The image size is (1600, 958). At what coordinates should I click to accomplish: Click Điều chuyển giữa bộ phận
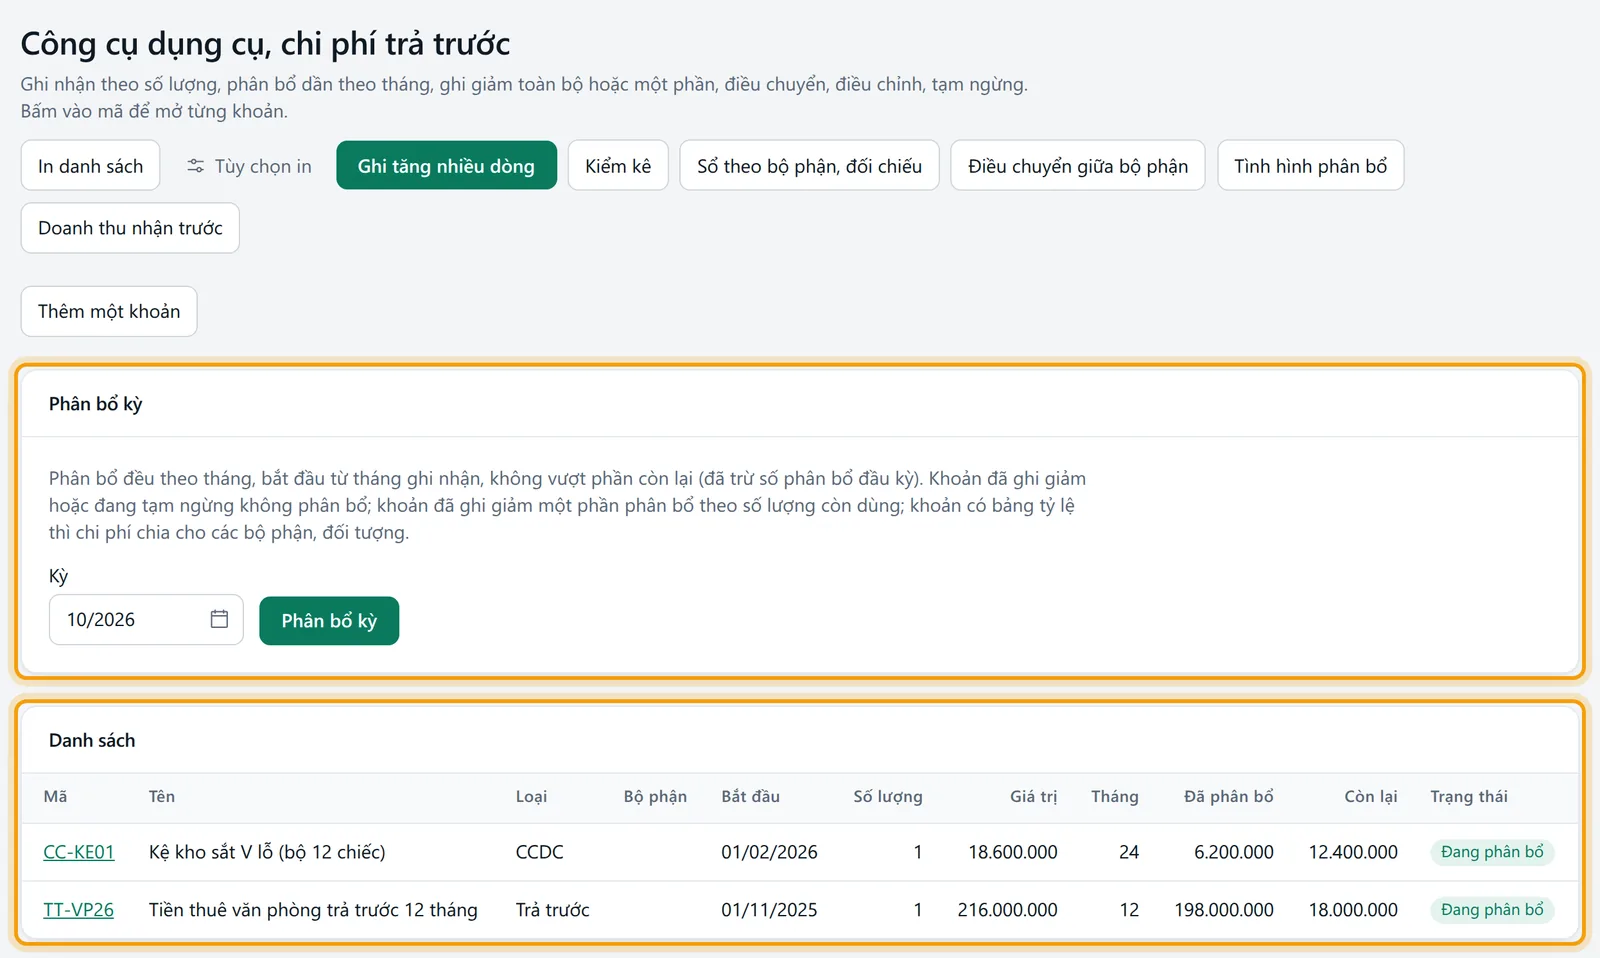tap(1078, 165)
